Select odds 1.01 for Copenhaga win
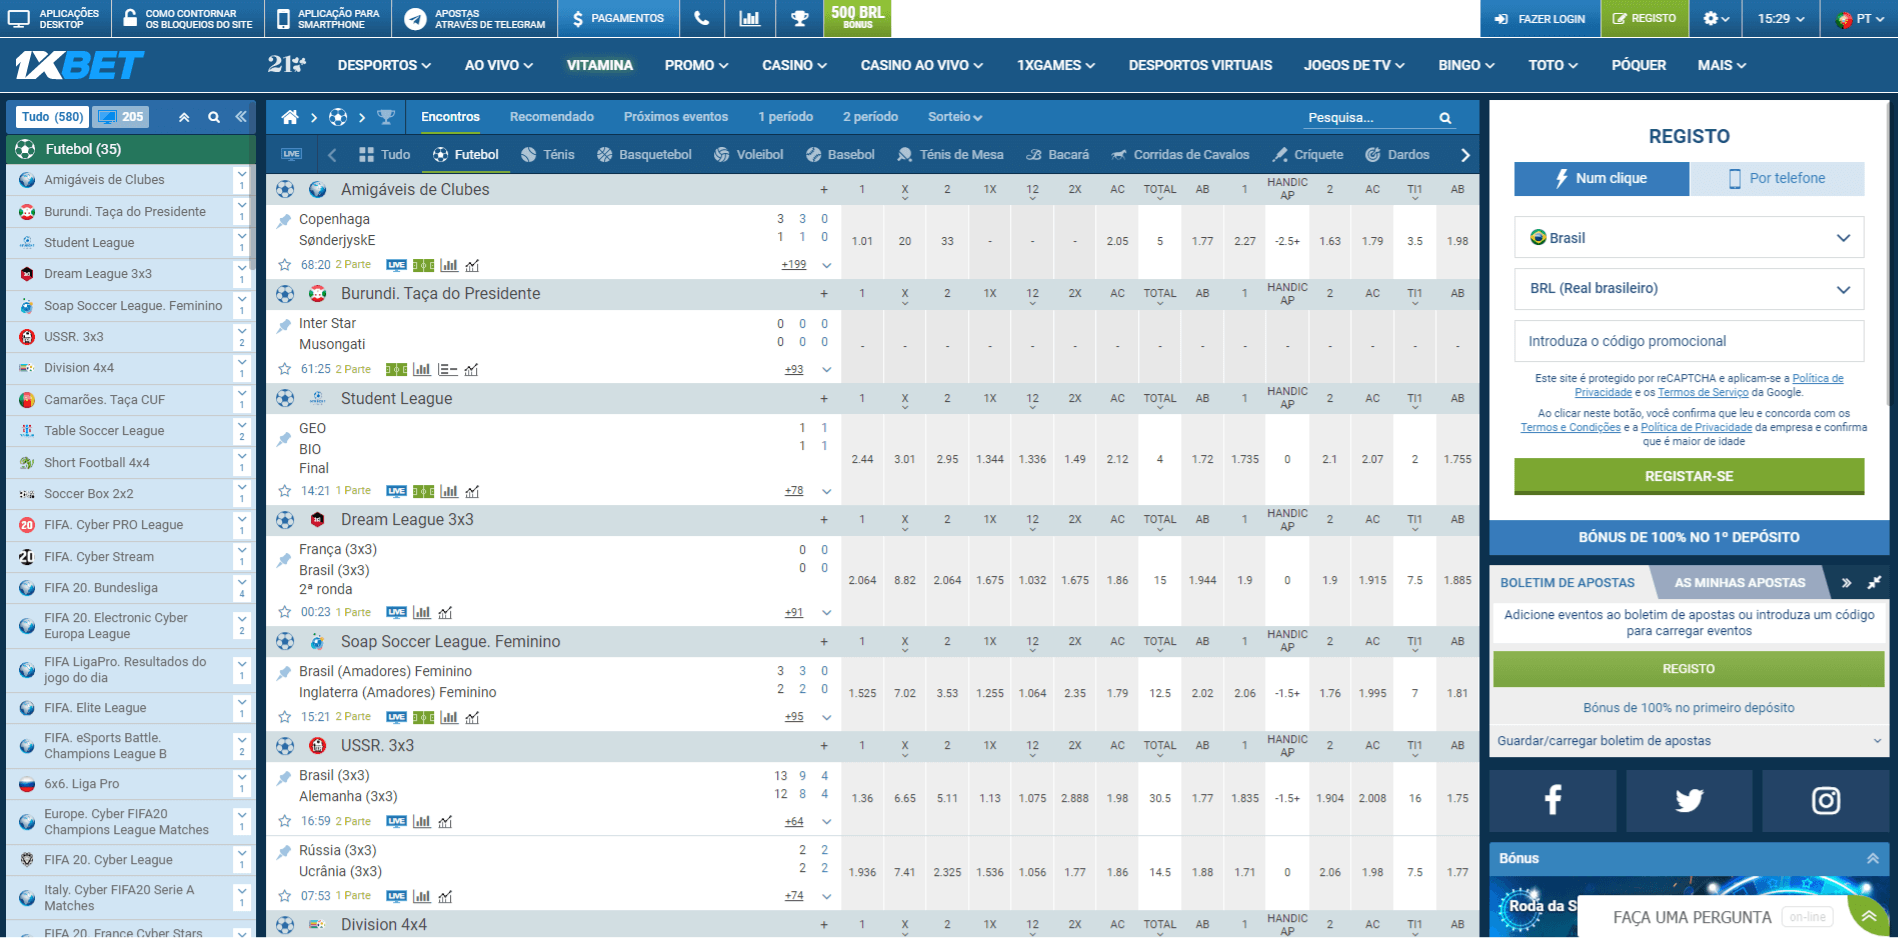1898x942 pixels. pos(862,241)
